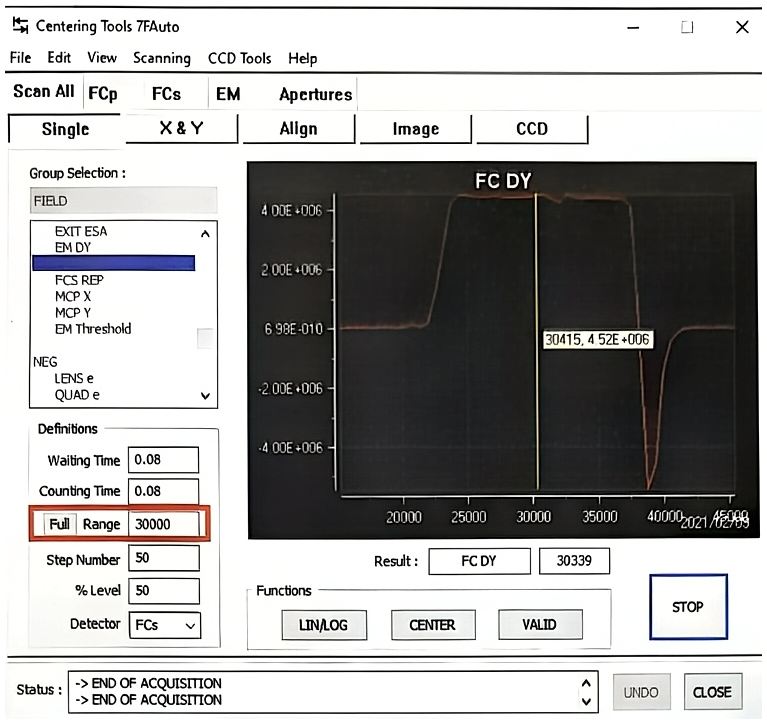Screen dimensions: 767x724
Task: Select EM Threshold in the group list
Action: [x=93, y=329]
